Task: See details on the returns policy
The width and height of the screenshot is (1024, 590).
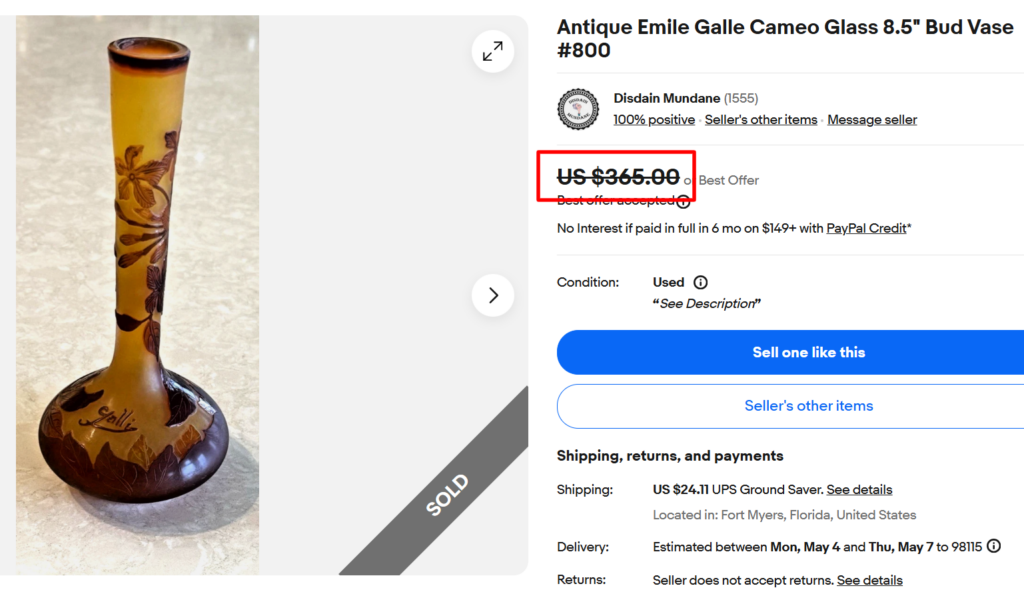Action: point(869,580)
